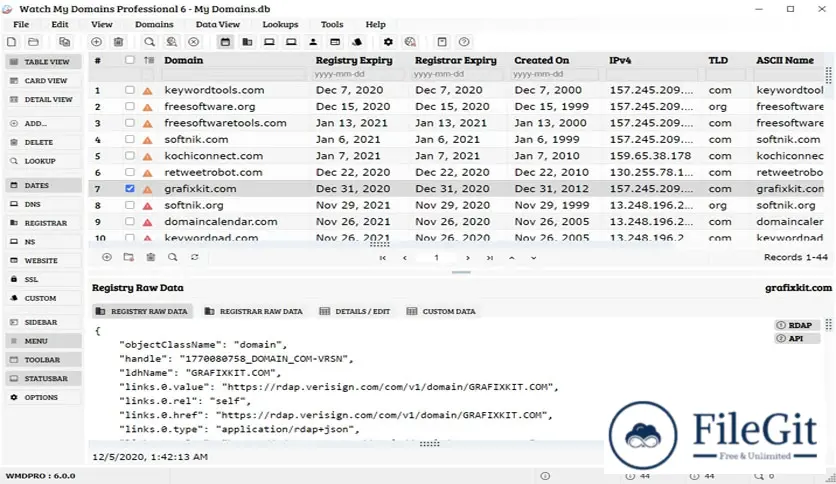Check the box for kochiconnect.com
The image size is (836, 484).
[x=130, y=156]
